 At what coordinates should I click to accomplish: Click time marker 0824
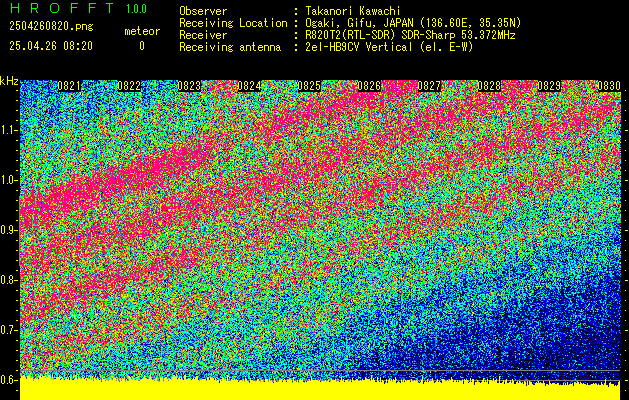(250, 86)
